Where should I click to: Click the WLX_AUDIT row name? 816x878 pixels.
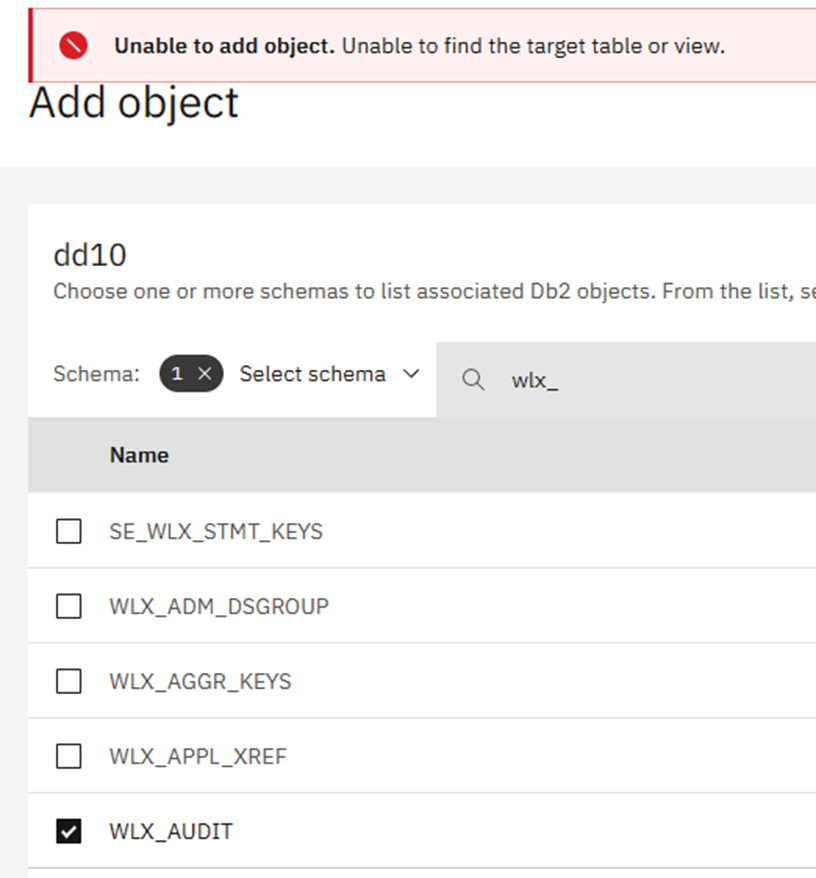coord(171,831)
